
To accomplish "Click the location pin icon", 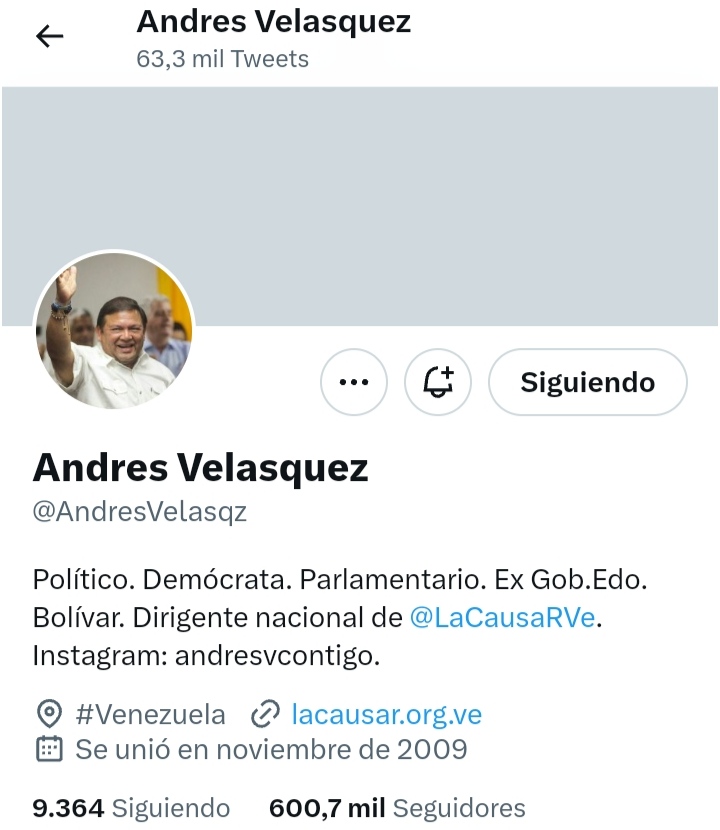I will [49, 714].
